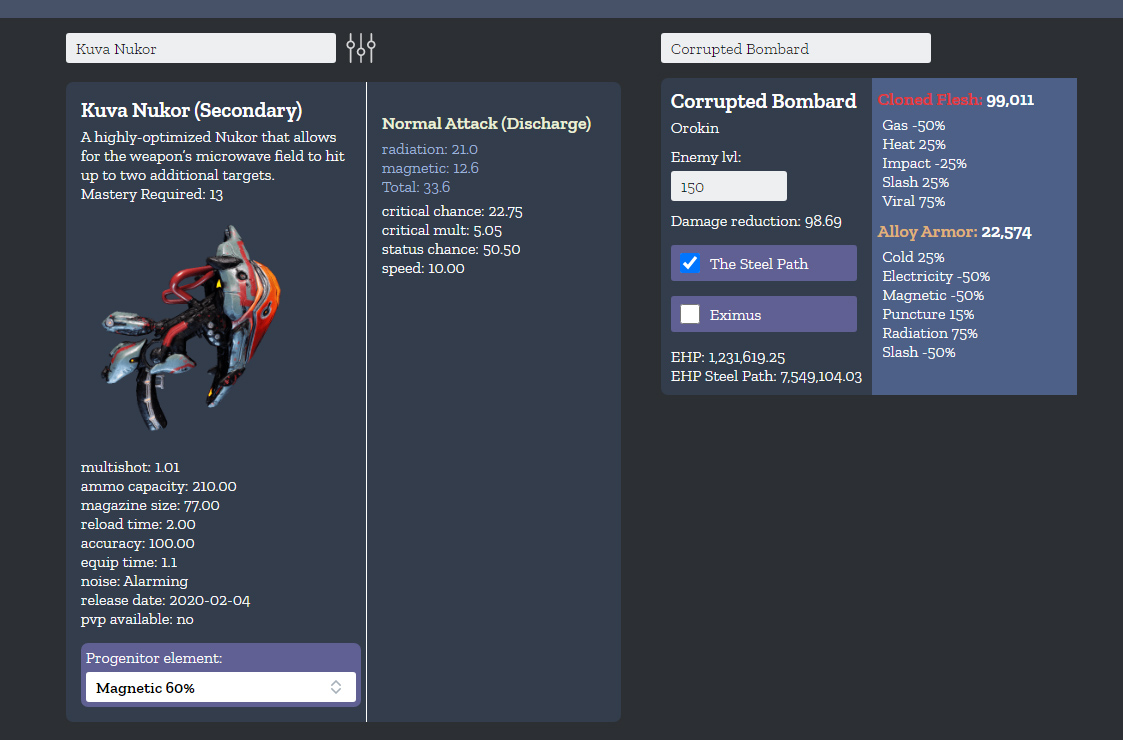Click 'accuracy: 100.00' stat
This screenshot has height=740, width=1123.
(x=138, y=543)
